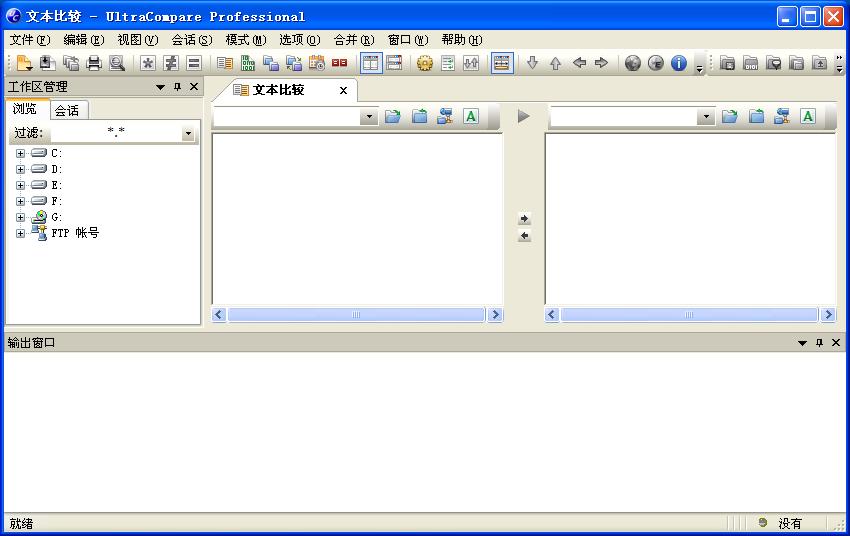Click FTP open icon in right pane

(x=782, y=116)
